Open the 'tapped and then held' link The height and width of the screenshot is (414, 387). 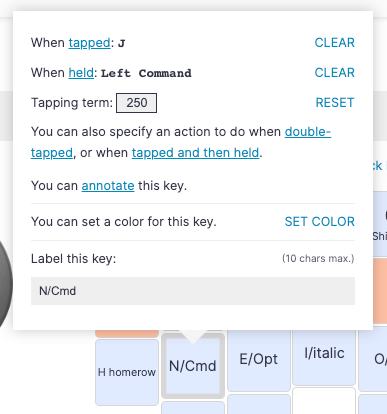pyautogui.click(x=195, y=153)
